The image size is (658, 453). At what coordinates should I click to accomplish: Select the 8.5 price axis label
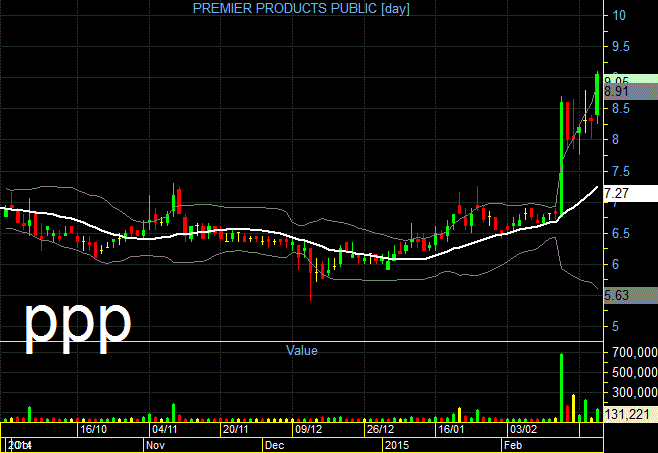click(621, 109)
